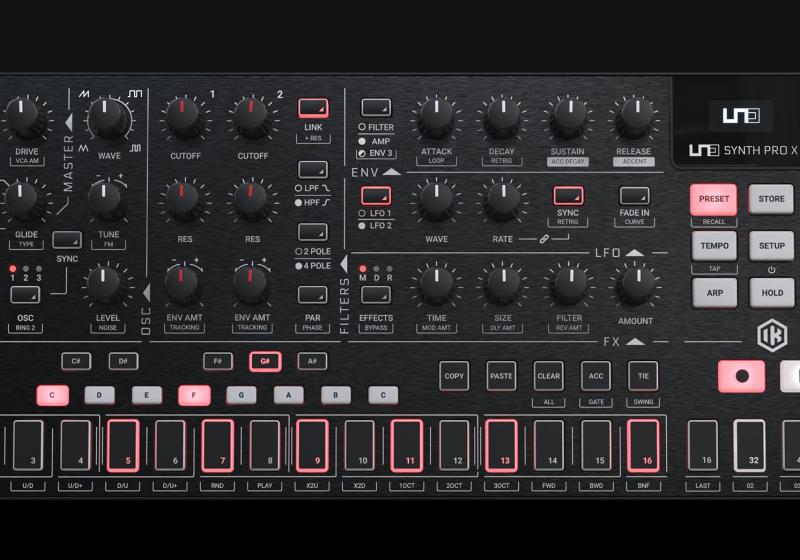Adjust the envelope ATTACK knob

pos(436,118)
